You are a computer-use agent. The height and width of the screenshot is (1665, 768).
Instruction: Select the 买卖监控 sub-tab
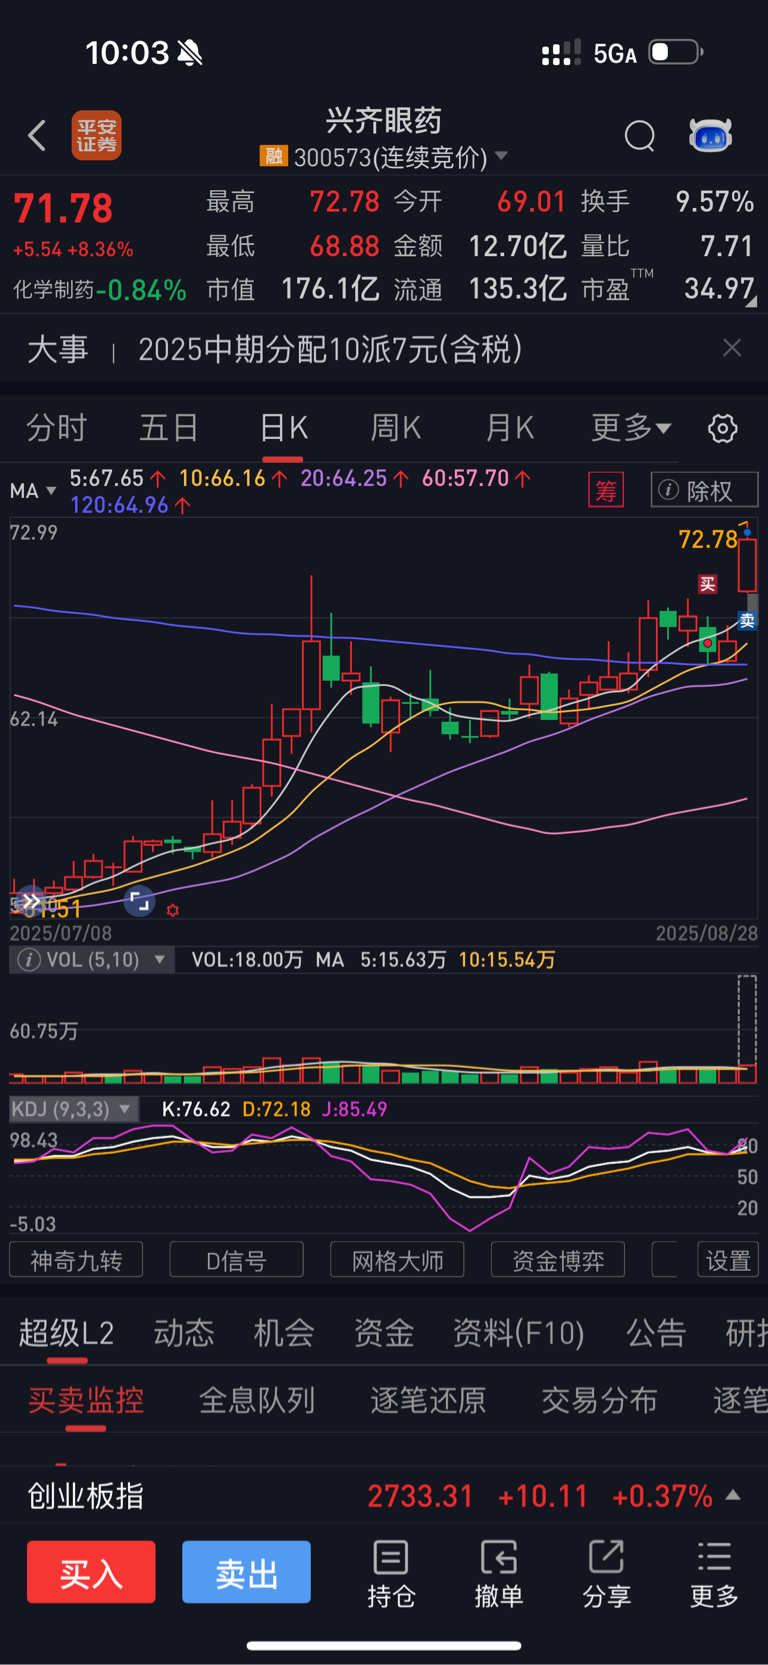[x=86, y=1400]
